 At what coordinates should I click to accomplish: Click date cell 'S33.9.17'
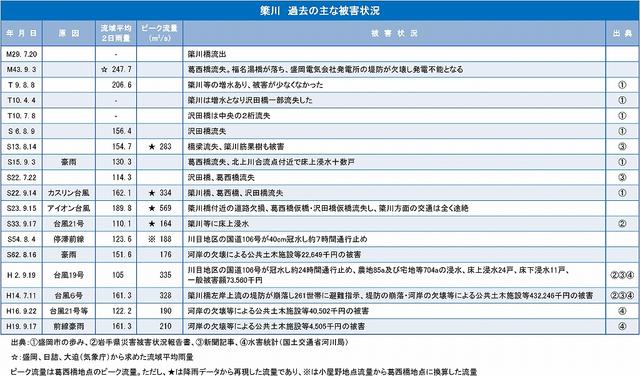click(x=22, y=224)
